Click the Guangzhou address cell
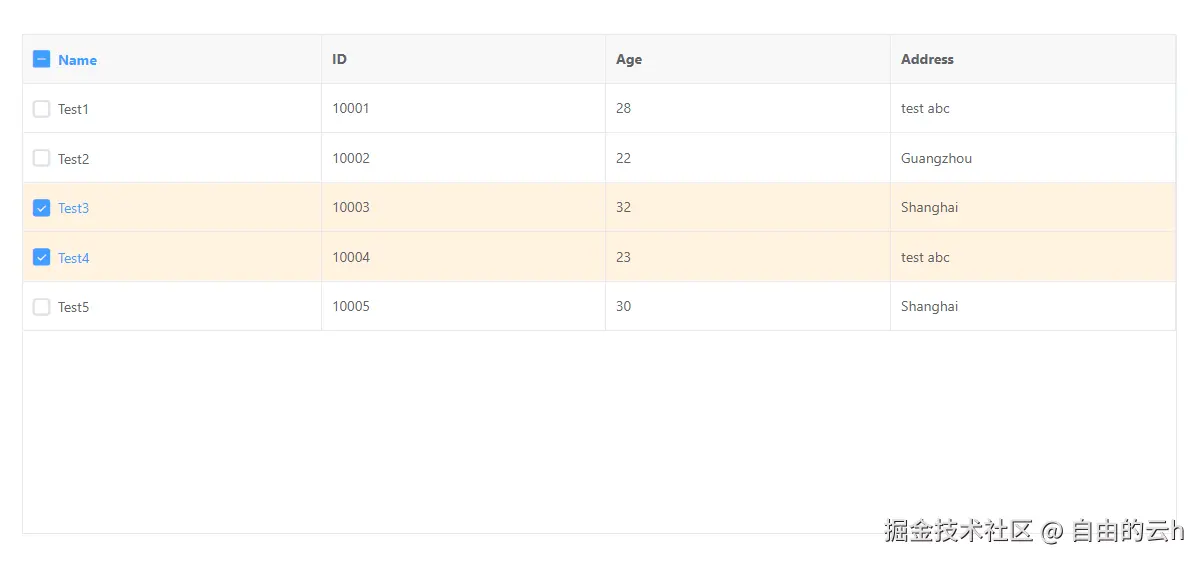1203x562 pixels. pyautogui.click(x=936, y=158)
